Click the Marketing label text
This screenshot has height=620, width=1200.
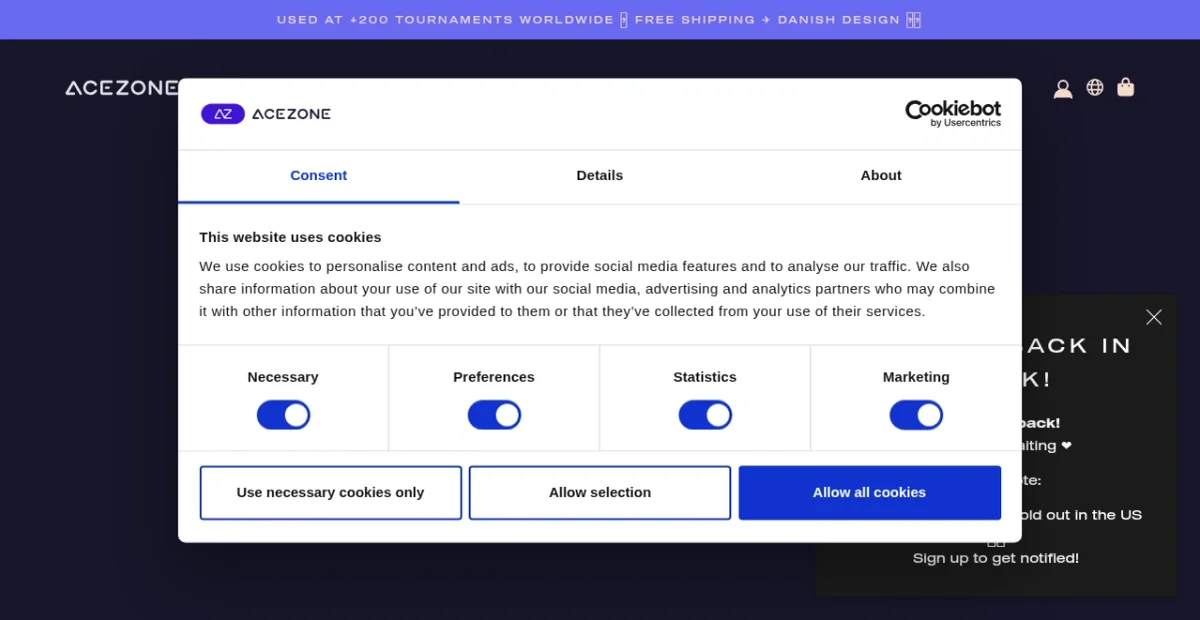[916, 377]
